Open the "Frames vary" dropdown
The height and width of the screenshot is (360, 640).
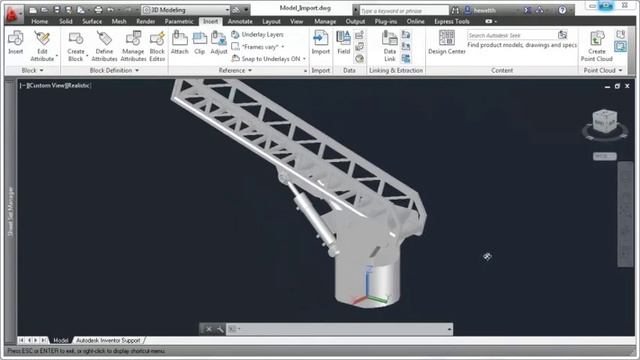[258, 47]
